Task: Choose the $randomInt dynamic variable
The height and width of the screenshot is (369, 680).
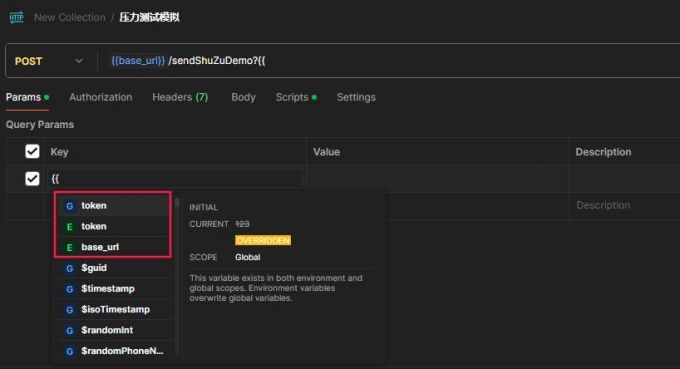Action: click(114, 330)
